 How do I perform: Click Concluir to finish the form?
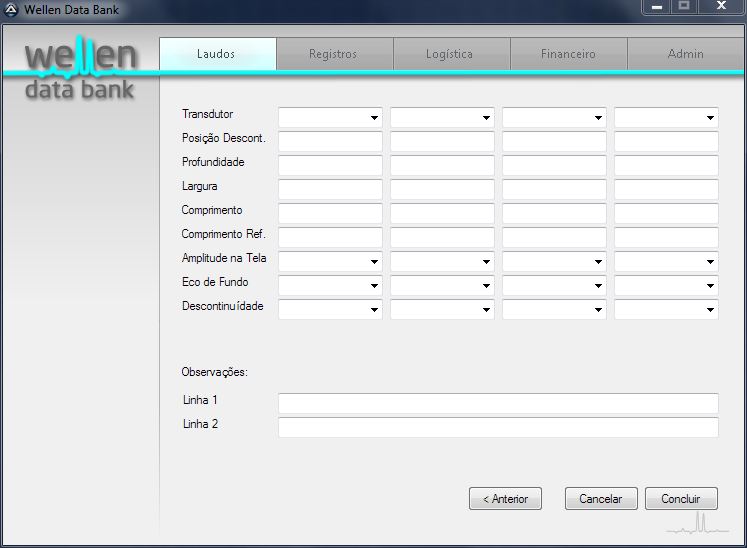point(681,498)
